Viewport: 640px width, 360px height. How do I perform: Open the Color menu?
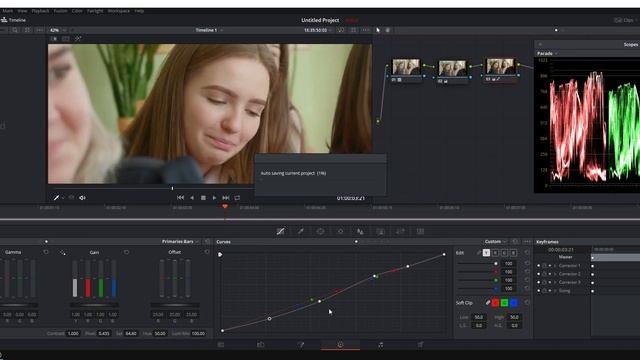[x=77, y=11]
